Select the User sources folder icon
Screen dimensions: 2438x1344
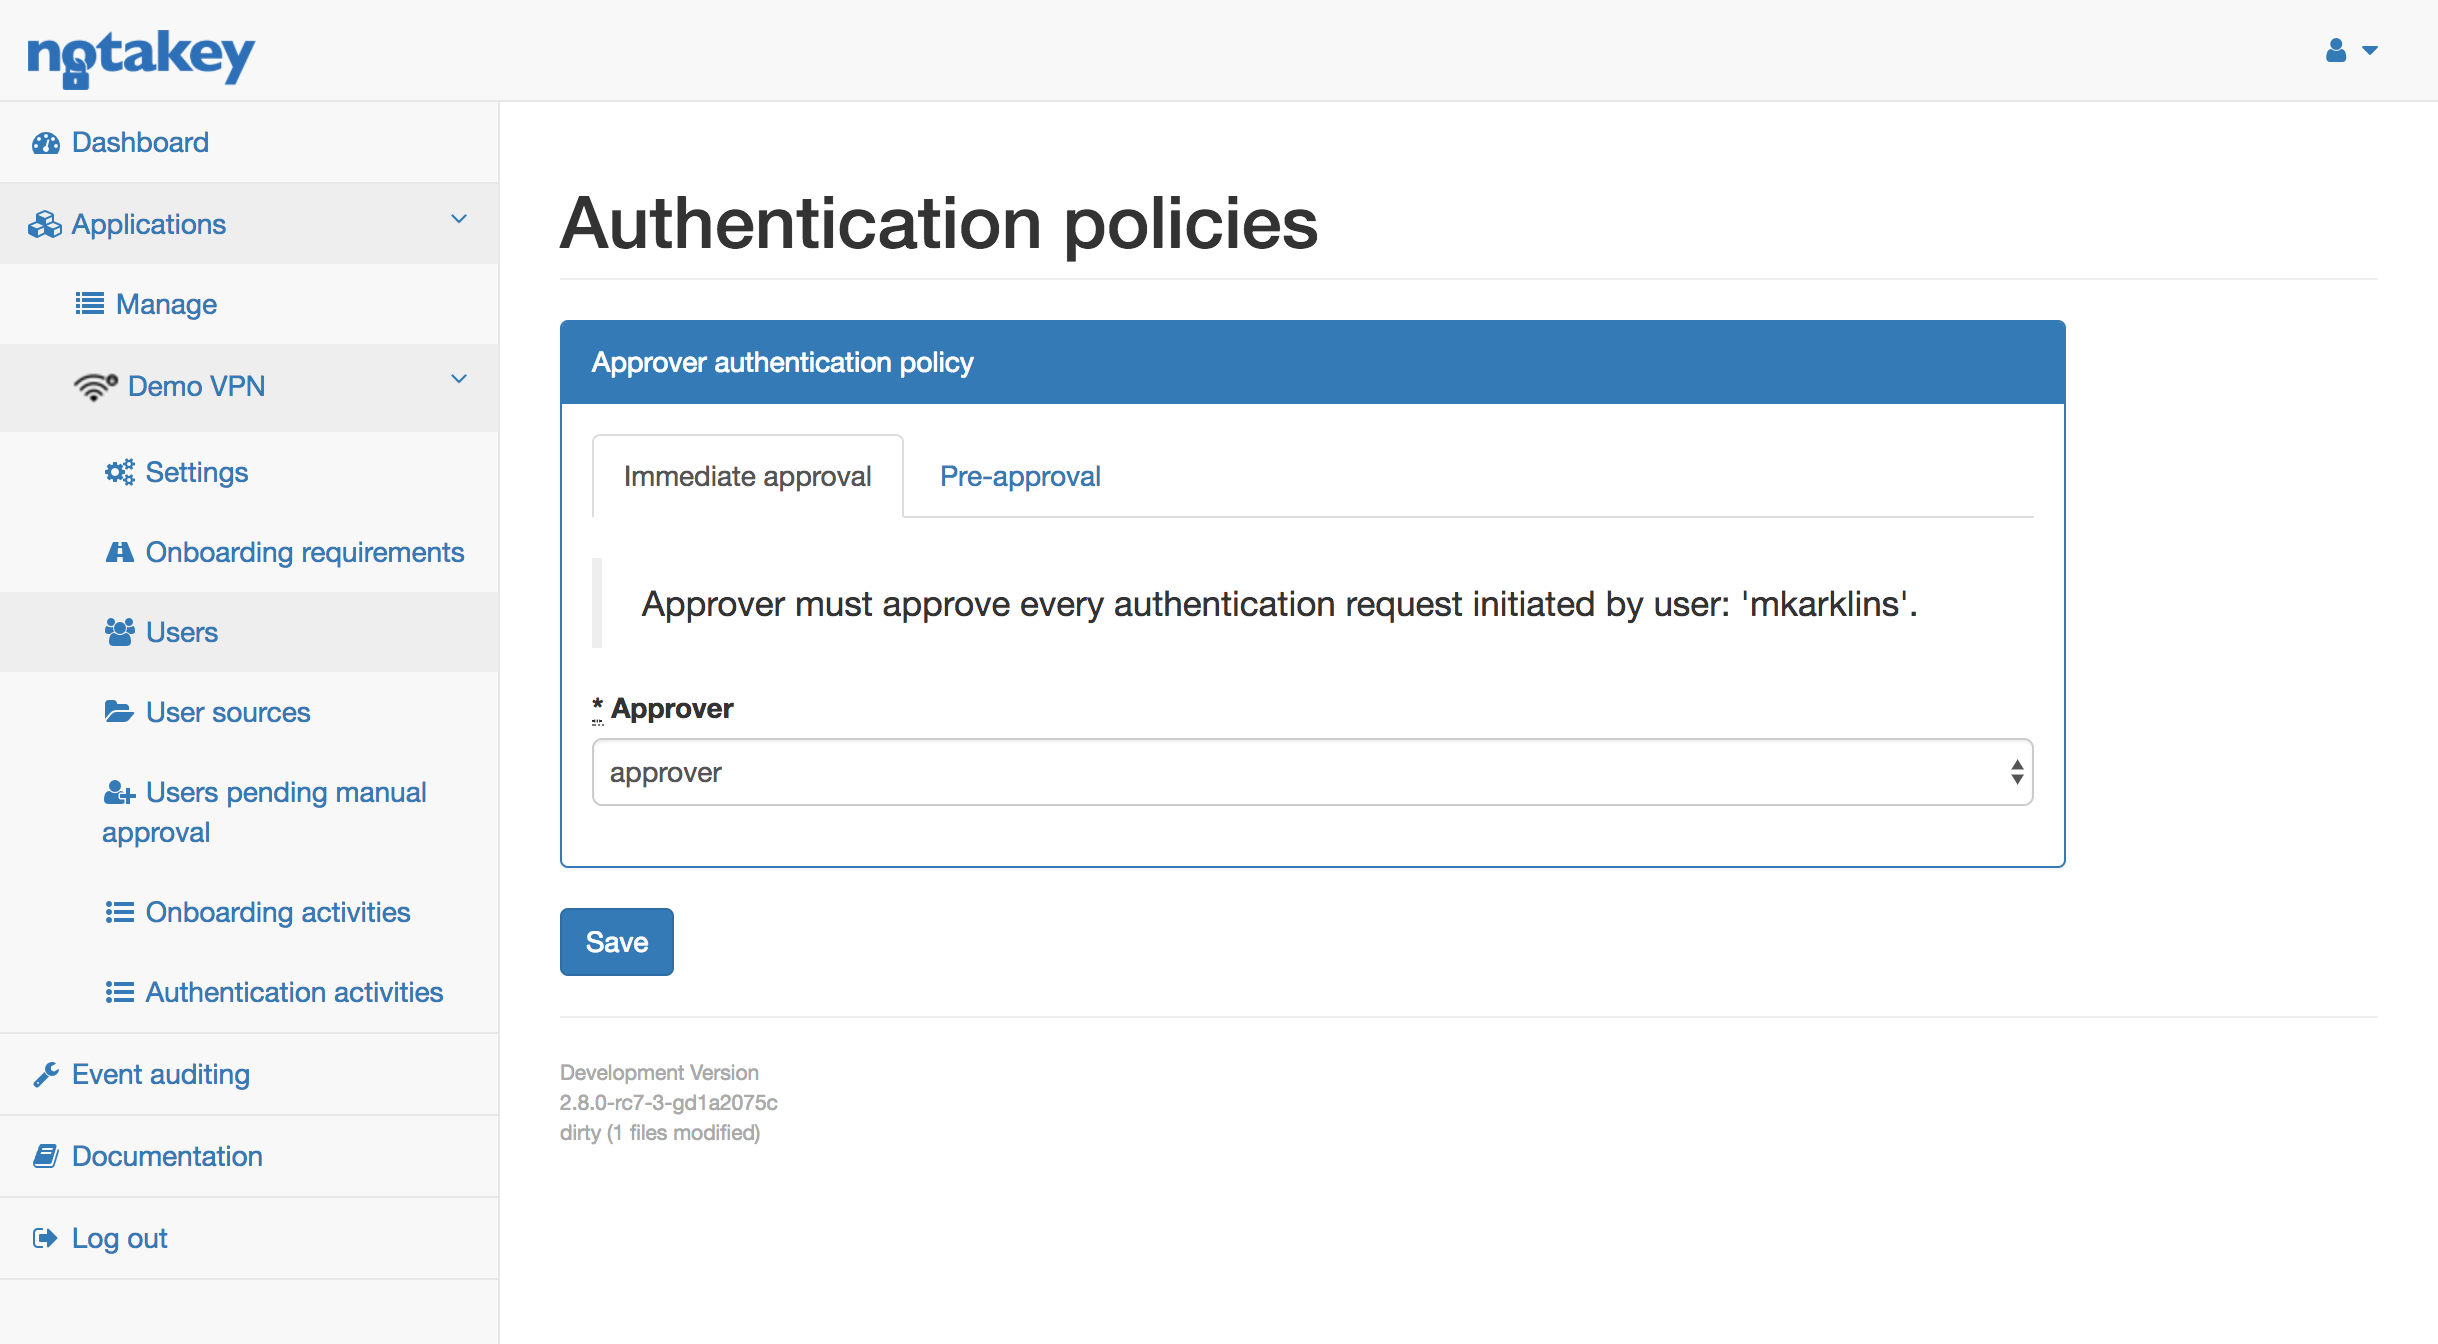click(120, 711)
